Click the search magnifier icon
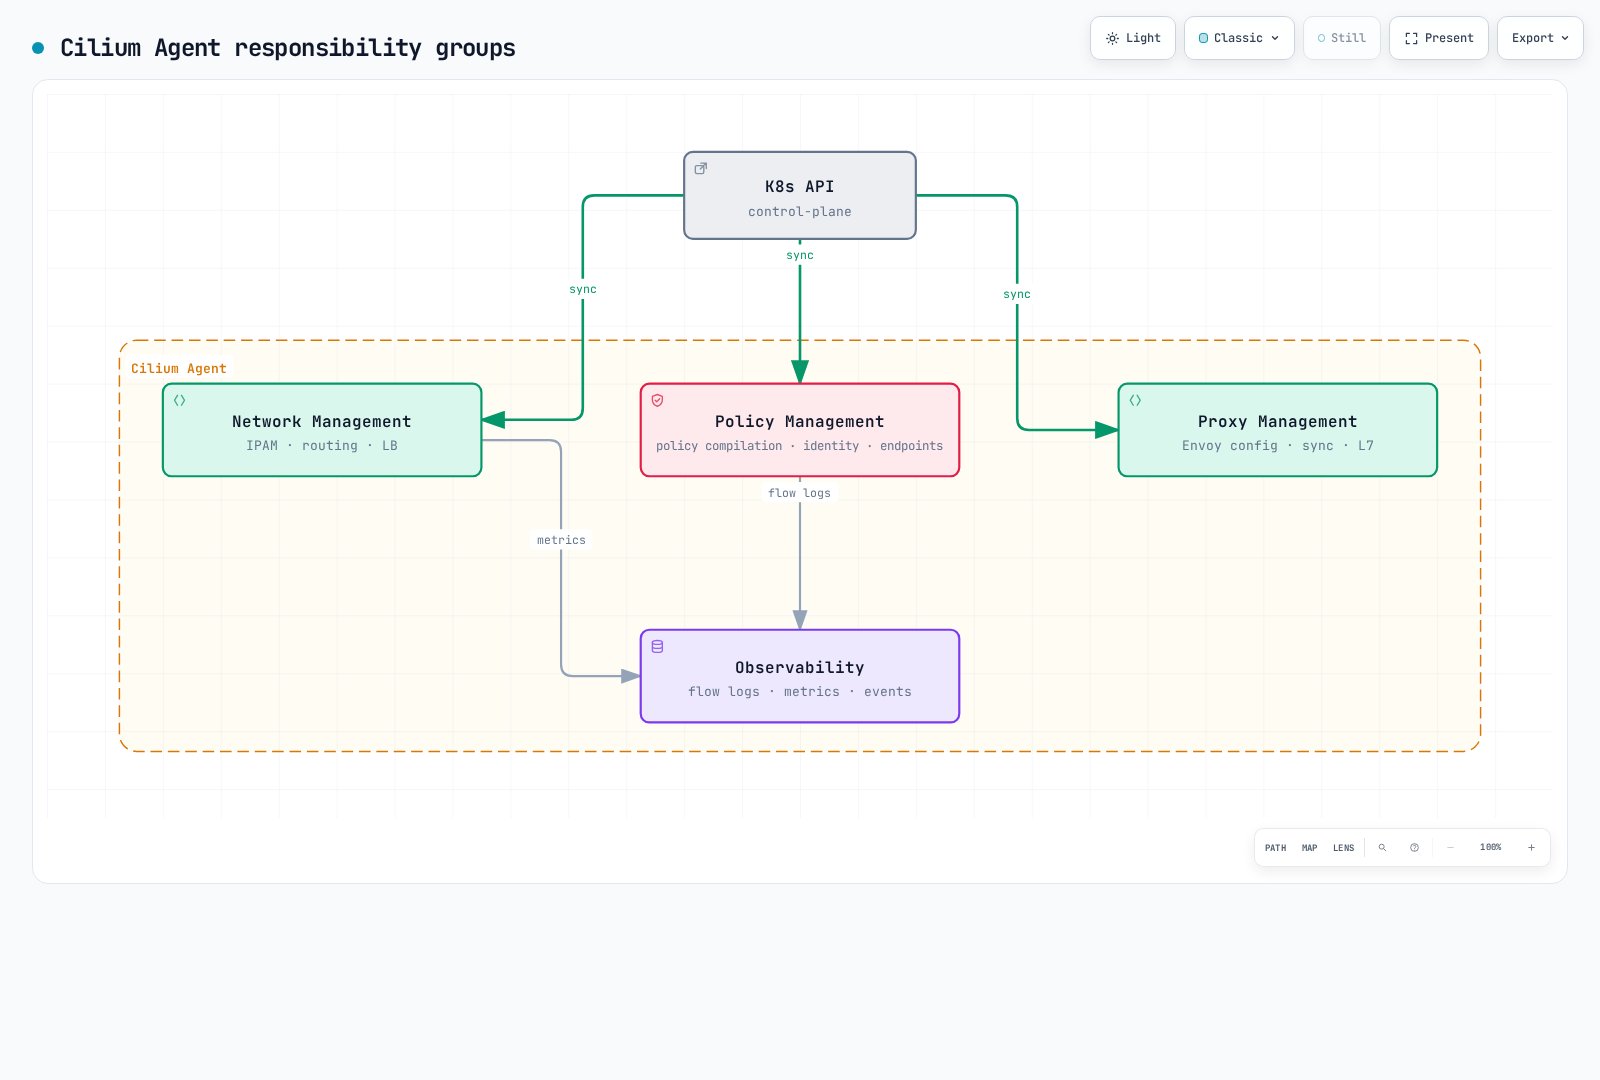Image resolution: width=1600 pixels, height=1080 pixels. click(x=1383, y=848)
